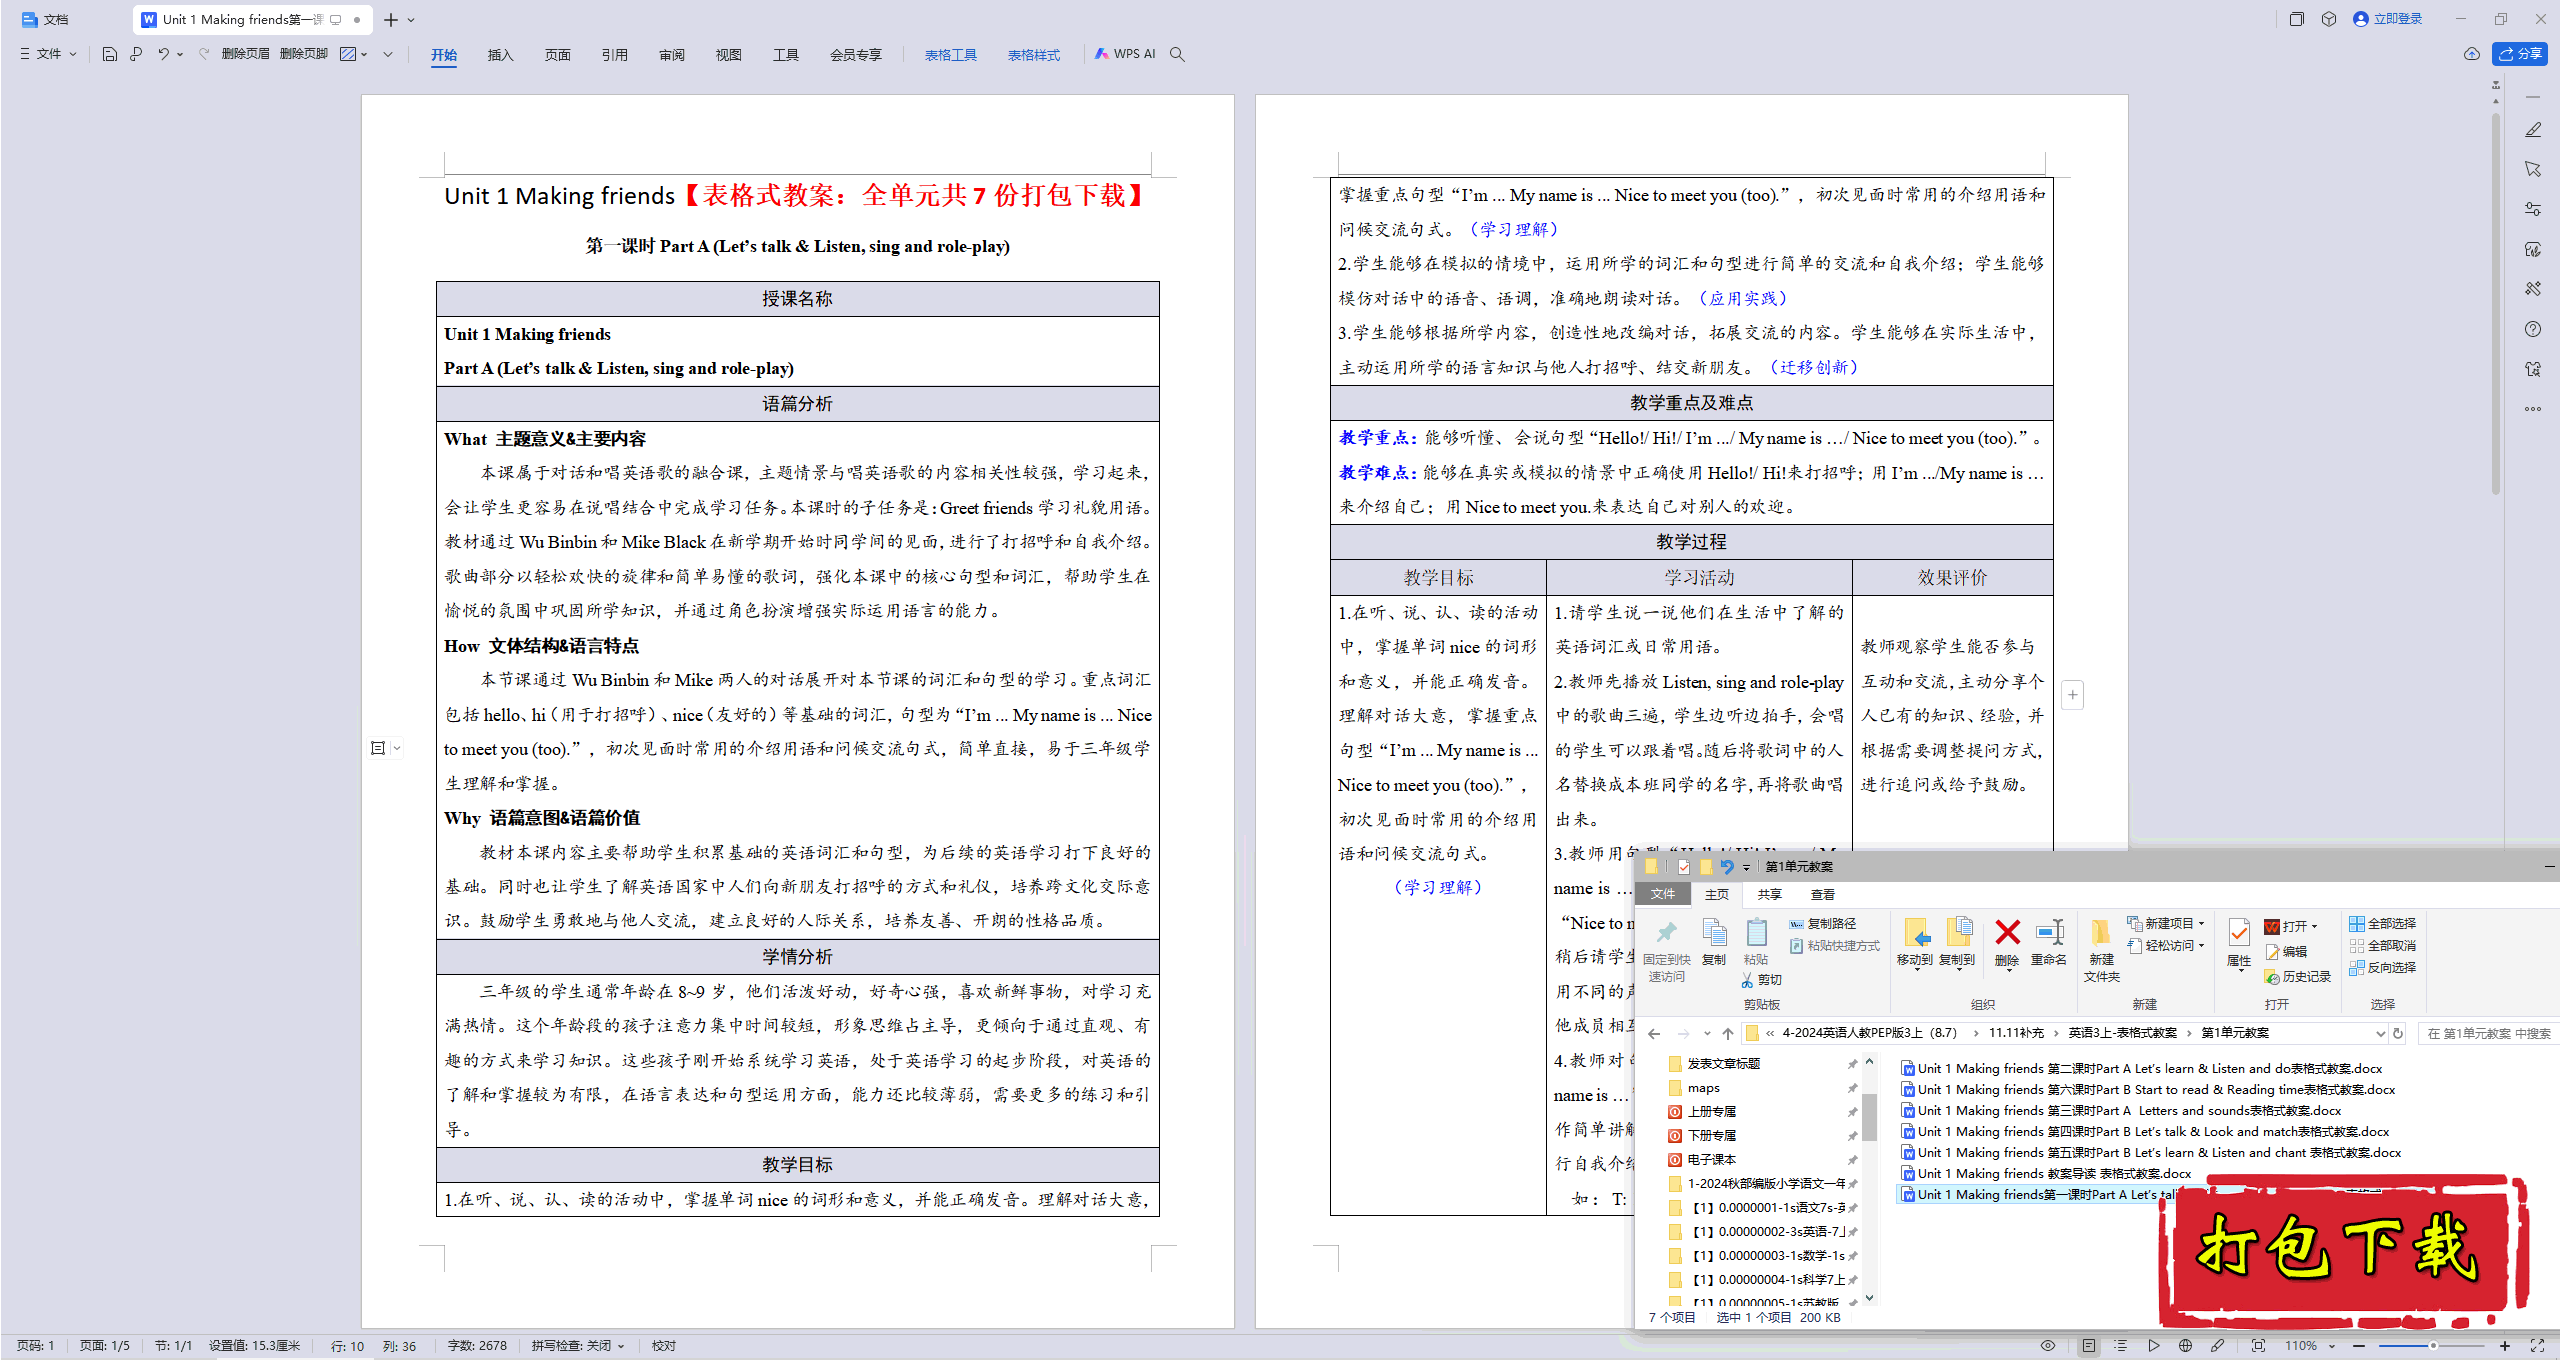Open 引用 menu in top ribbon
The image size is (2560, 1360).
click(611, 56)
